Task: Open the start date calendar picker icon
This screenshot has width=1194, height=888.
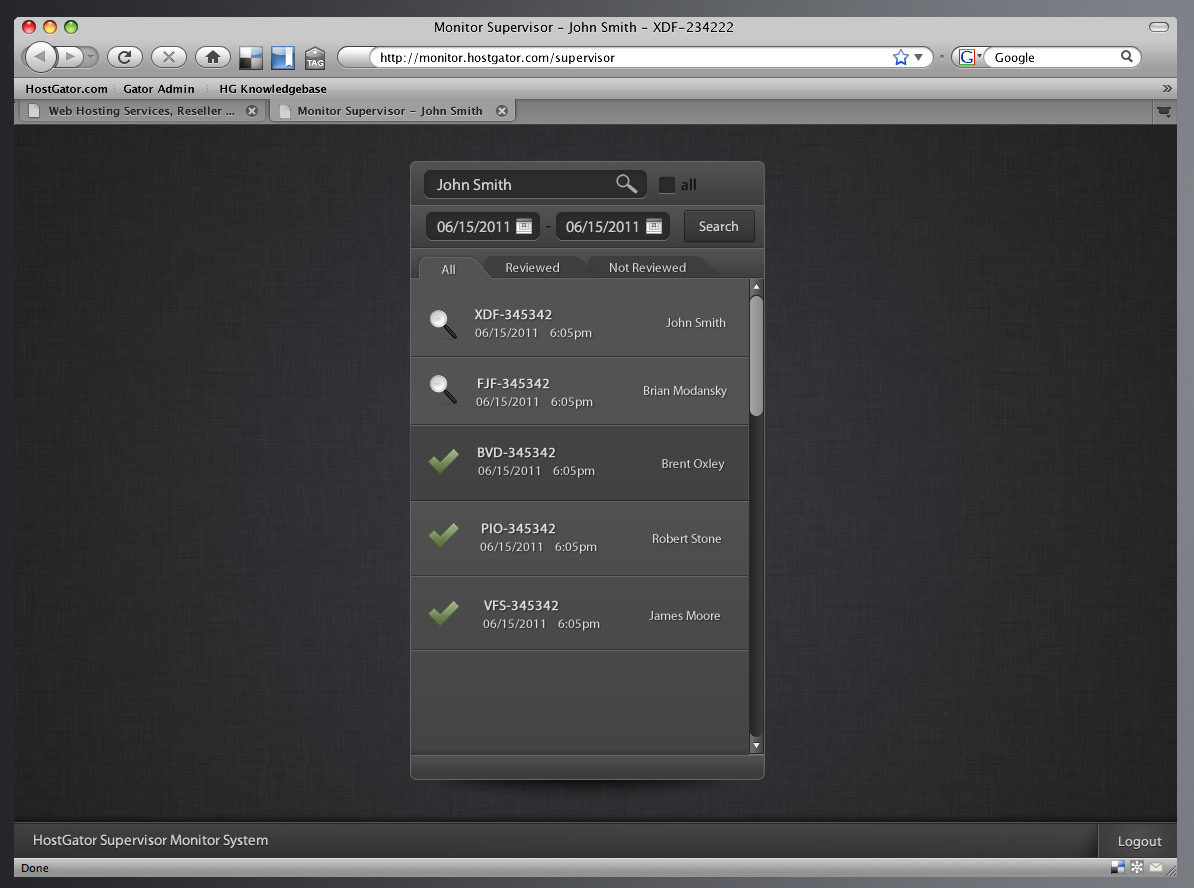Action: (524, 226)
